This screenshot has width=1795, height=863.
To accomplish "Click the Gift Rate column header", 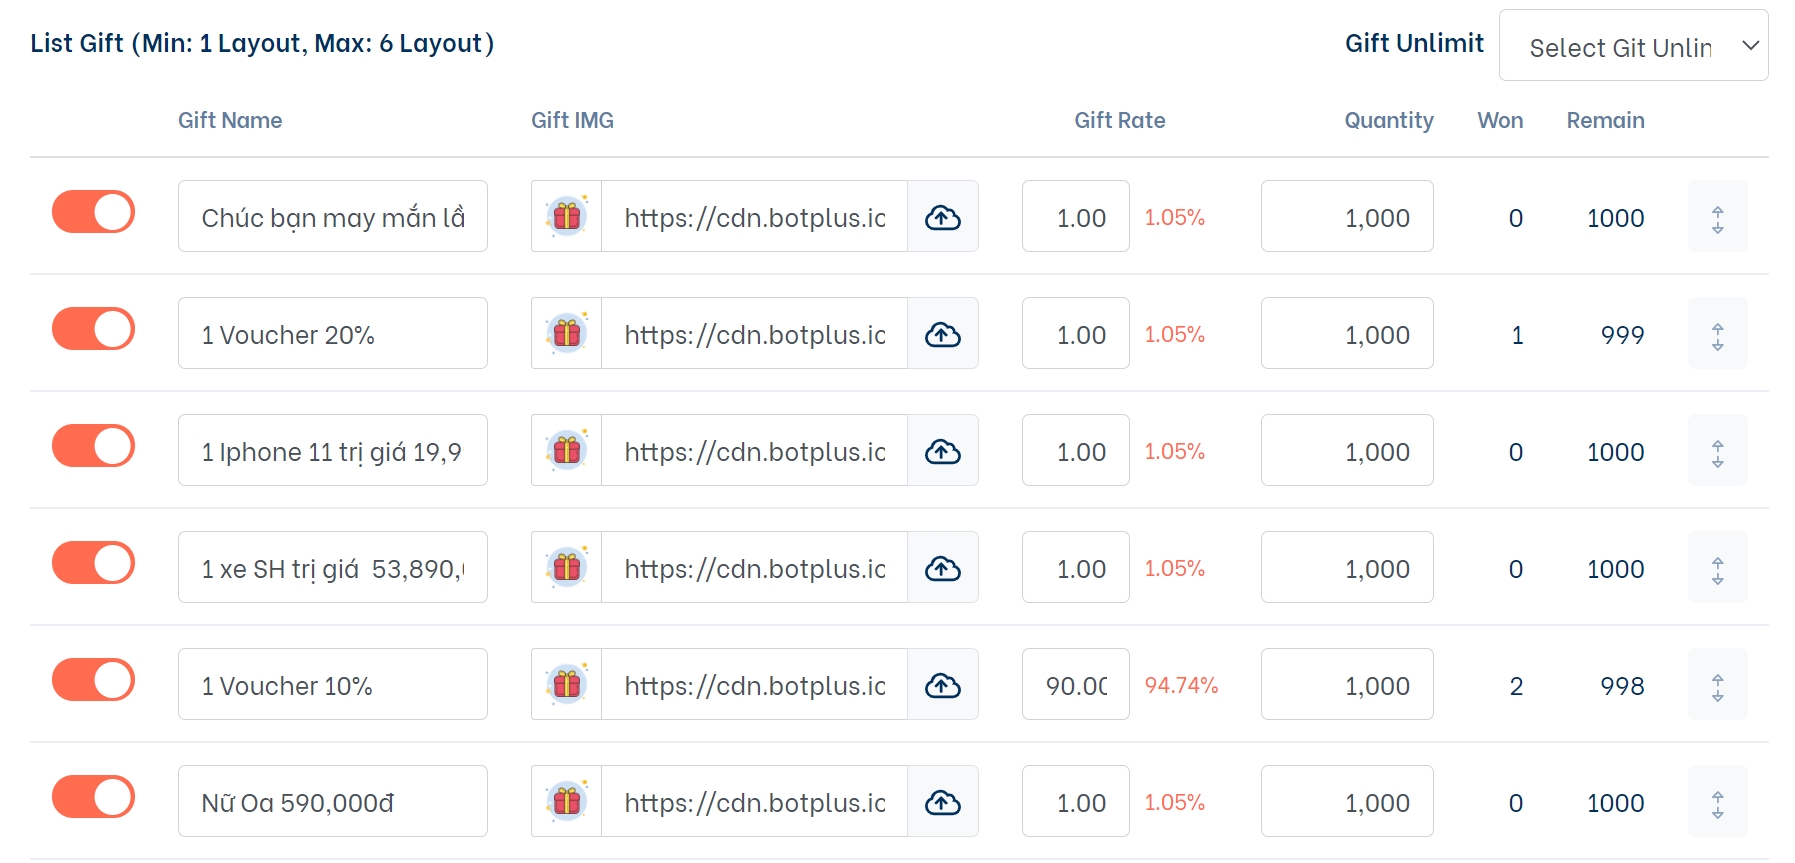I will coord(1119,120).
